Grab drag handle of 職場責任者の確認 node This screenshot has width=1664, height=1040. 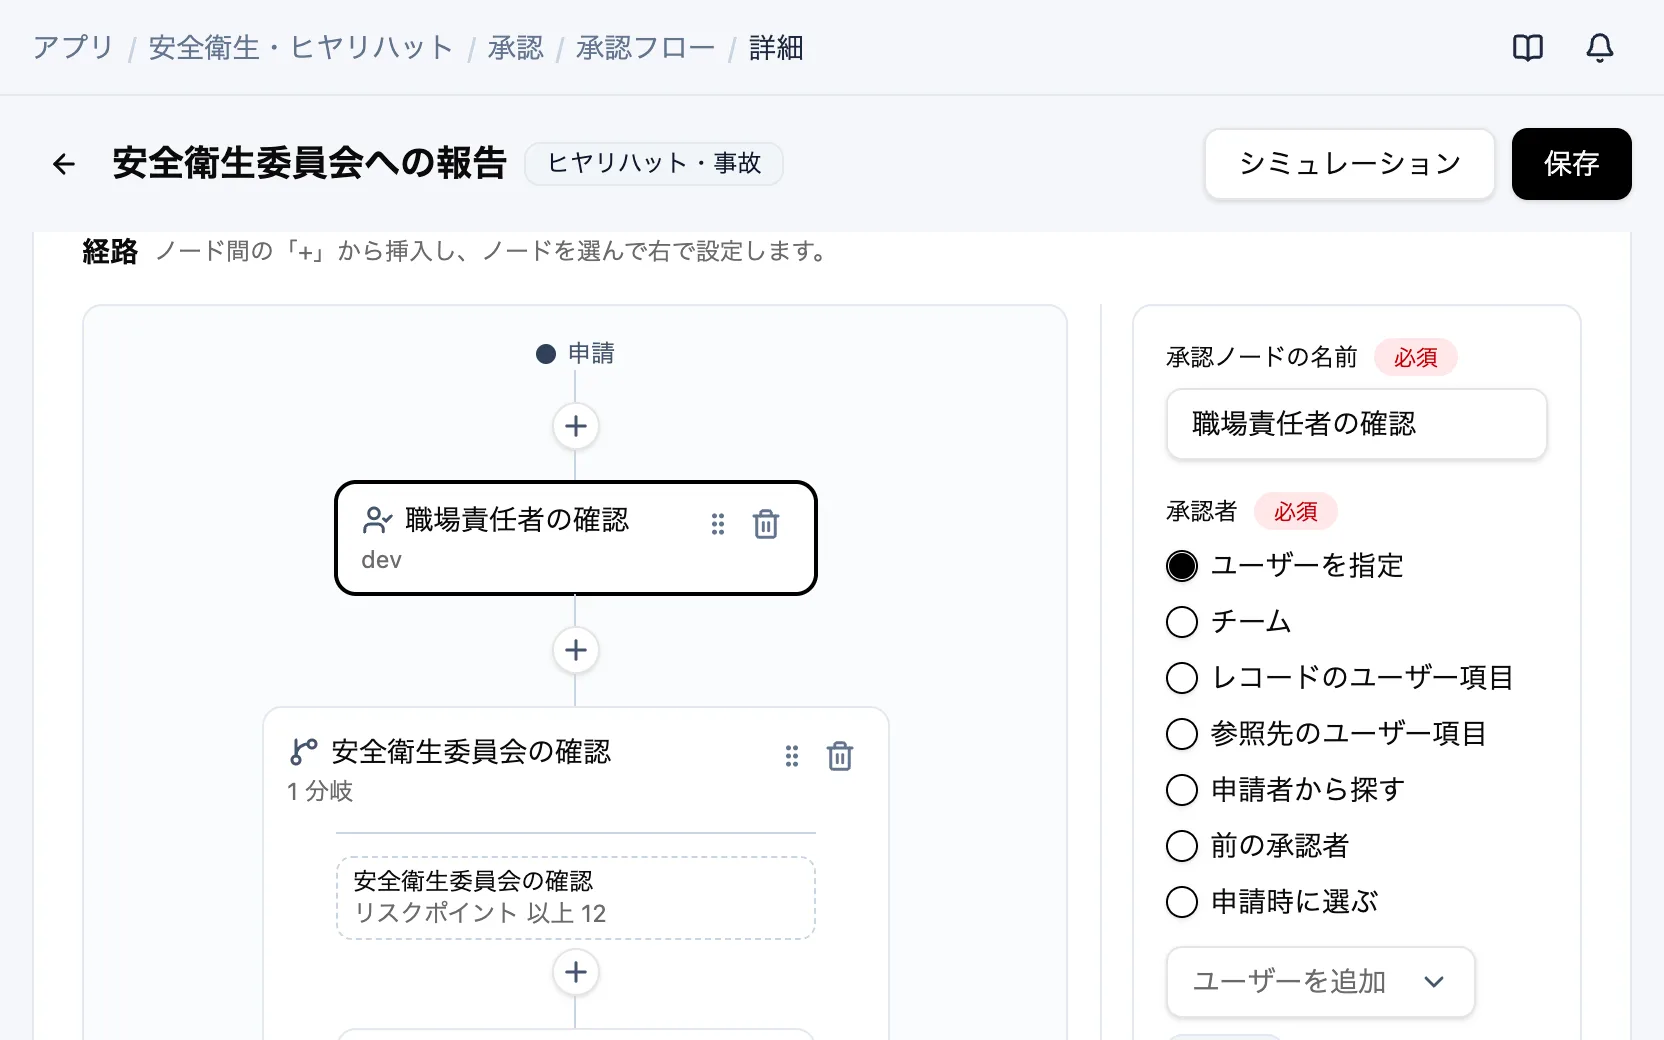coord(718,524)
